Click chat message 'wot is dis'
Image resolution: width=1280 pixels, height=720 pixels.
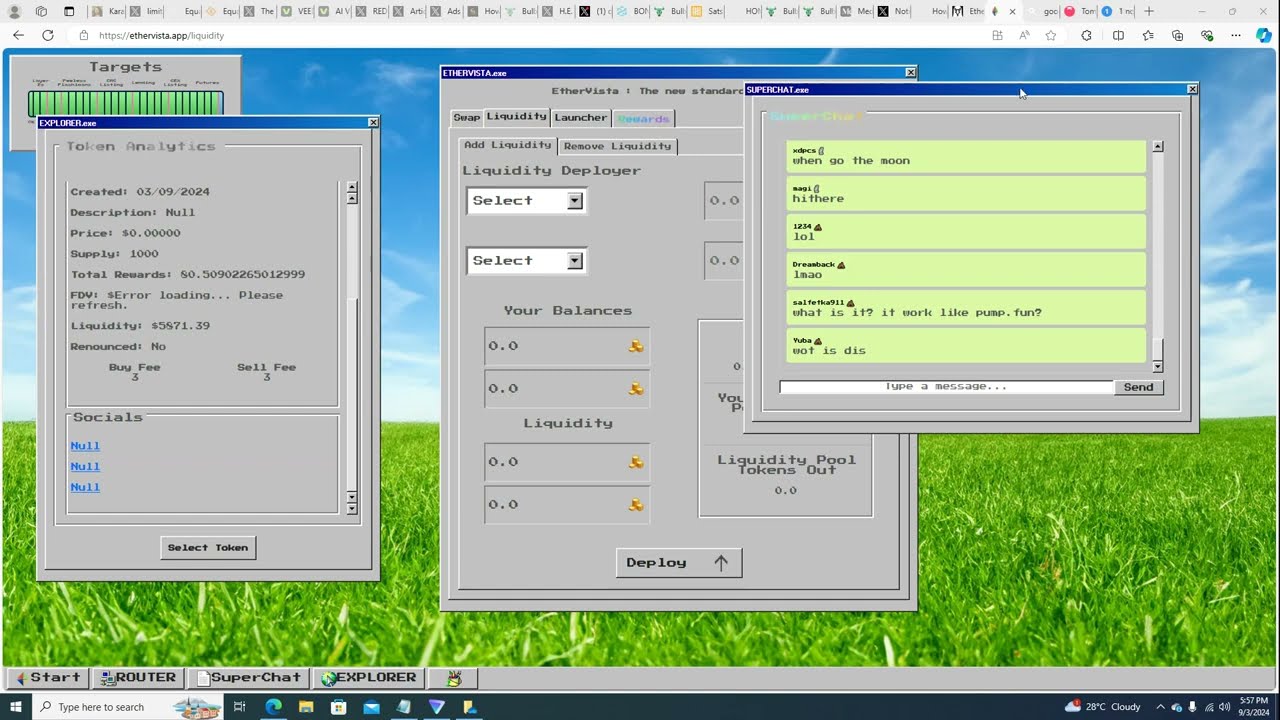(829, 351)
